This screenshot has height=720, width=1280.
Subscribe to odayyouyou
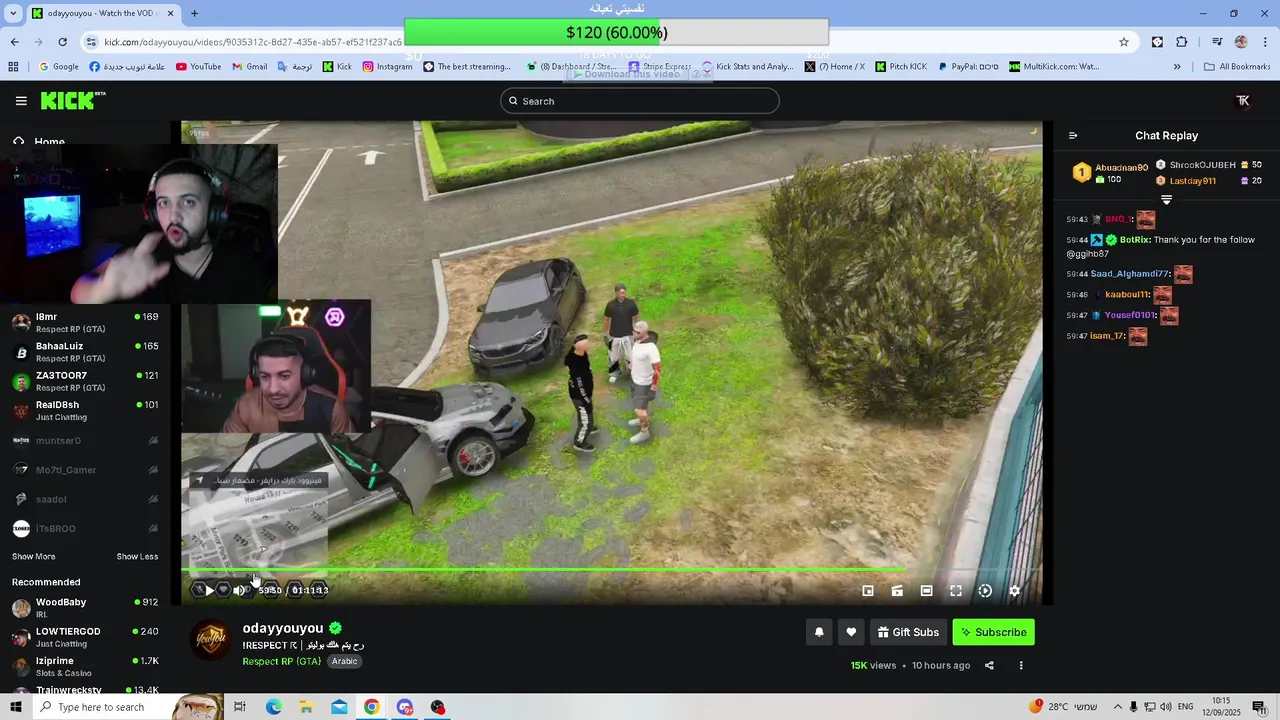[993, 632]
